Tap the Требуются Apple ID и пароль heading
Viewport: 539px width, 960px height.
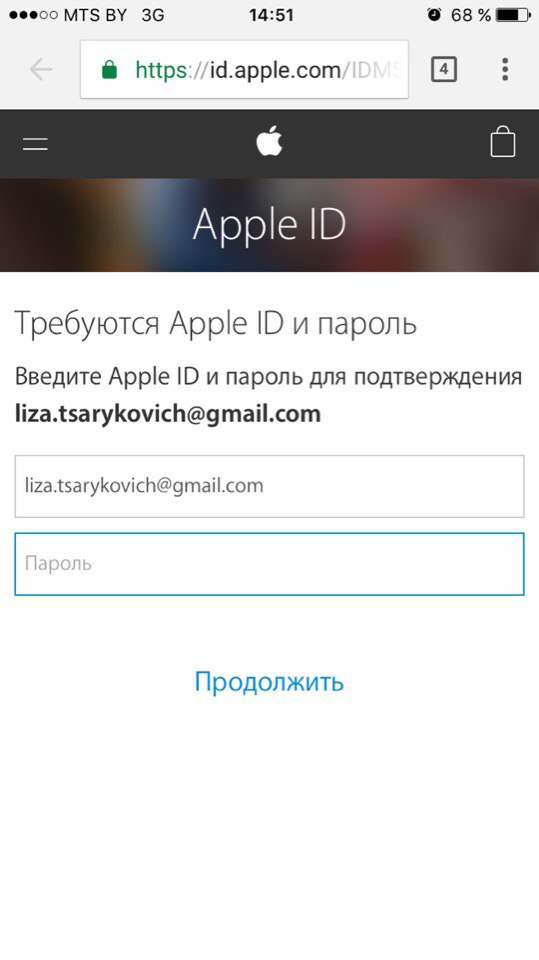tap(216, 323)
